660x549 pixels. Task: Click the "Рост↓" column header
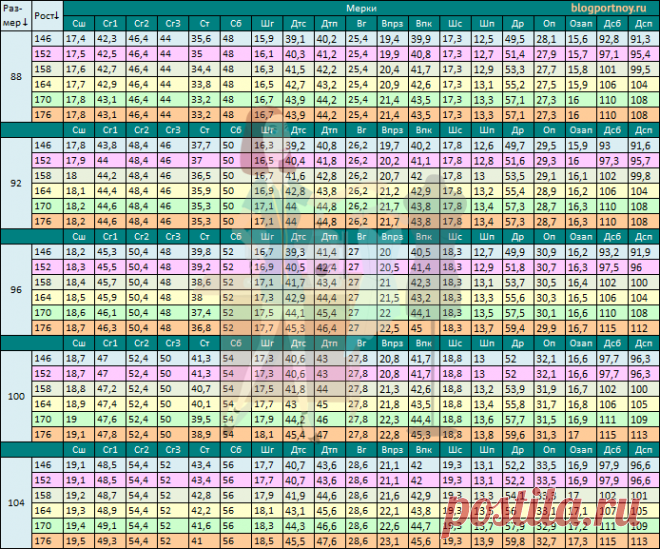(47, 16)
